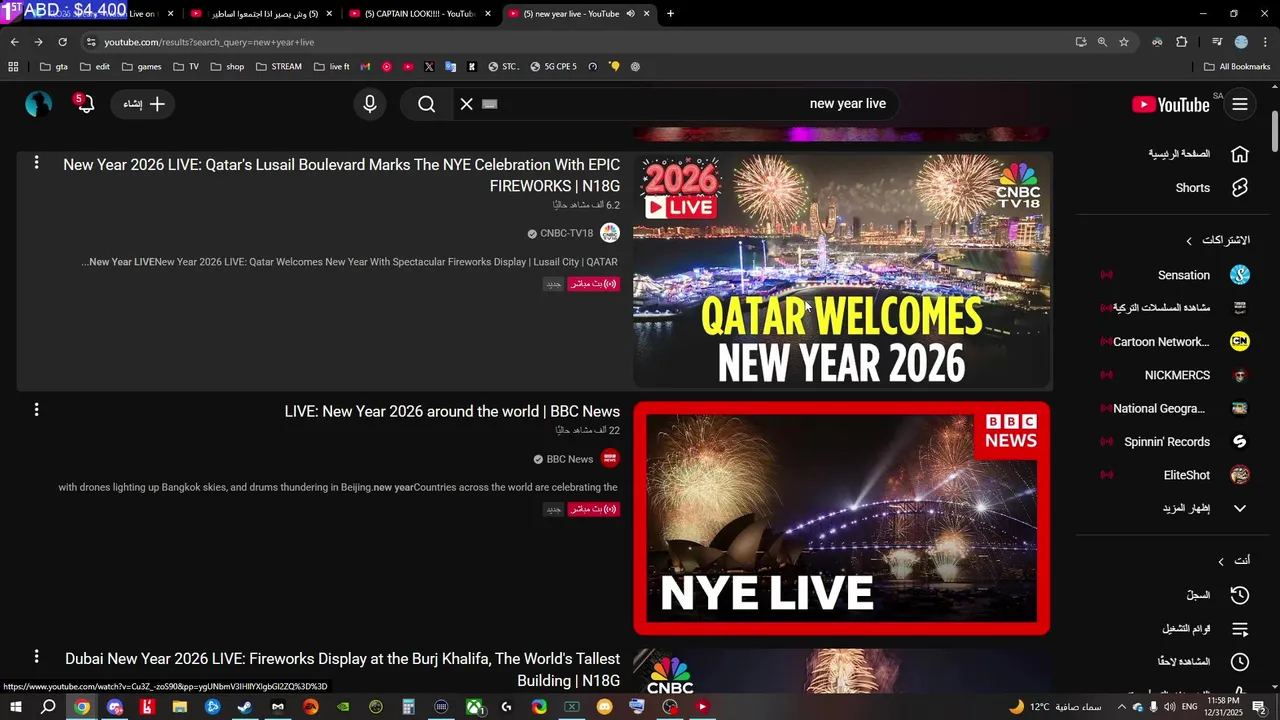Open the on-screen keyboard icon in search
Screen dimensions: 1280x720
pos(490,104)
